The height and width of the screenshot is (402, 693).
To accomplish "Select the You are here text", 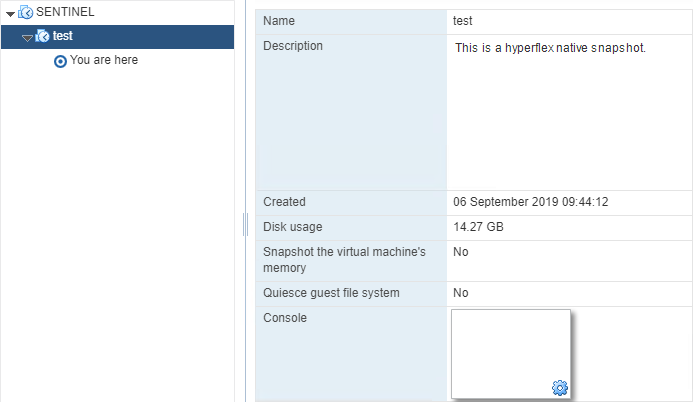I will pyautogui.click(x=104, y=60).
